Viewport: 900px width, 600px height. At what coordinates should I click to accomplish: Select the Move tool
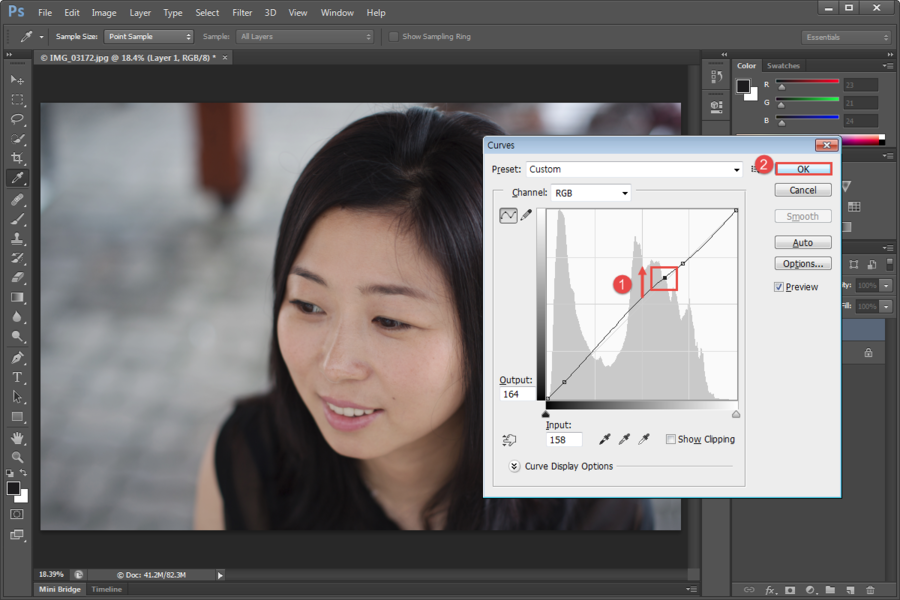click(x=17, y=80)
